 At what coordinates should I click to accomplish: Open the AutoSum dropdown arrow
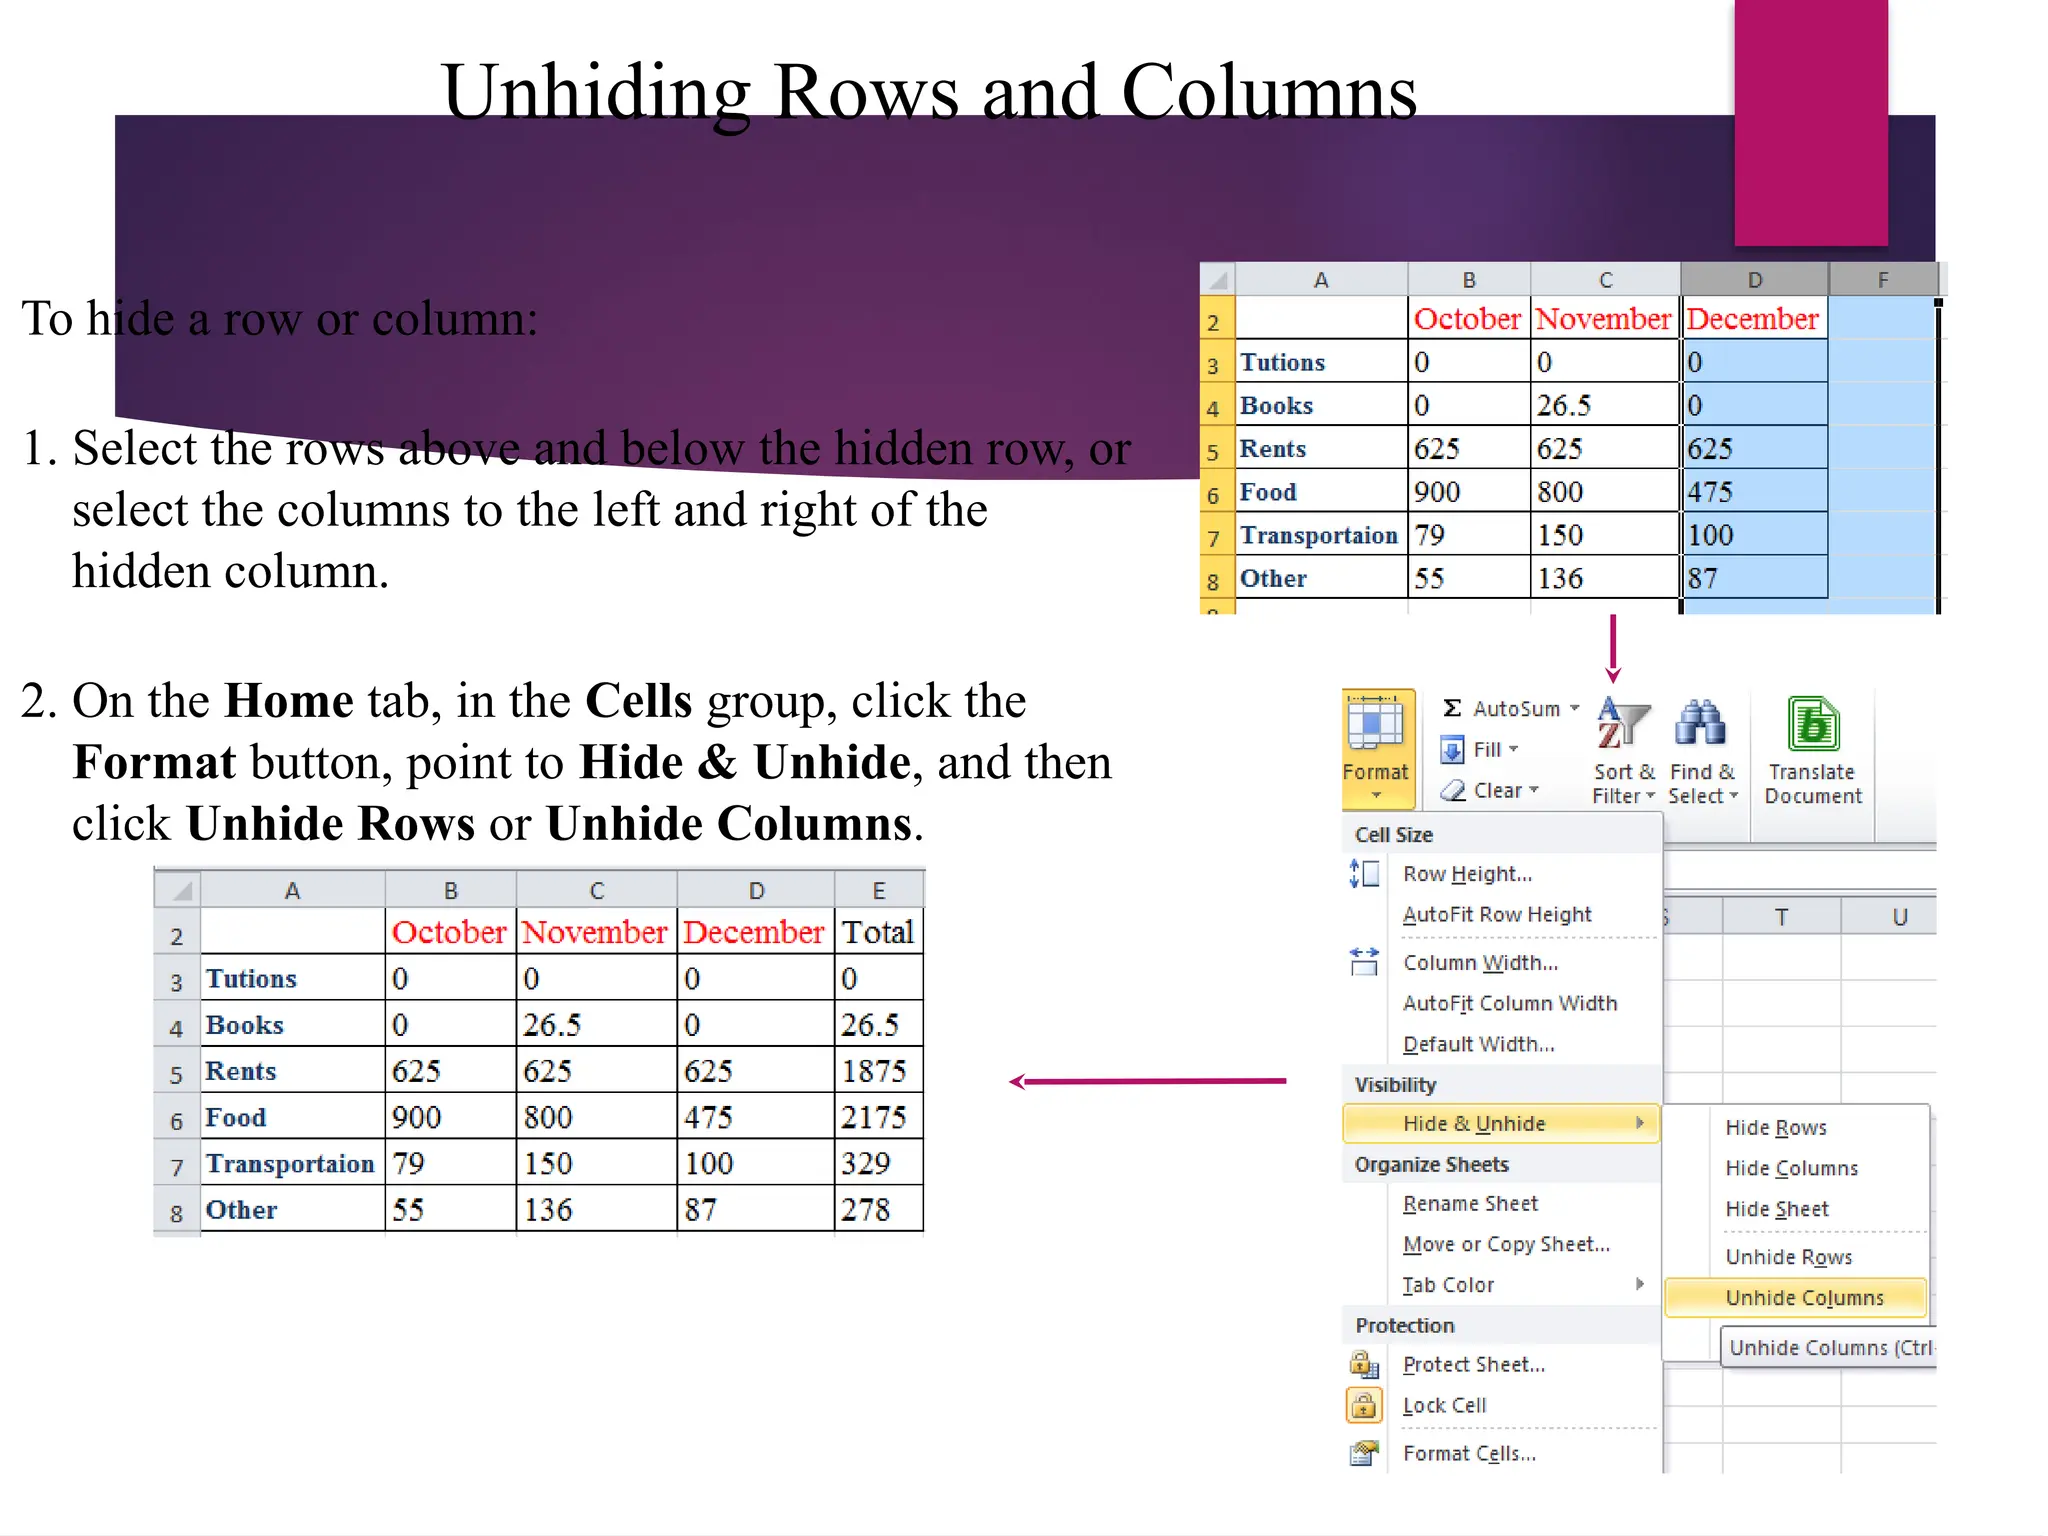tap(1575, 708)
